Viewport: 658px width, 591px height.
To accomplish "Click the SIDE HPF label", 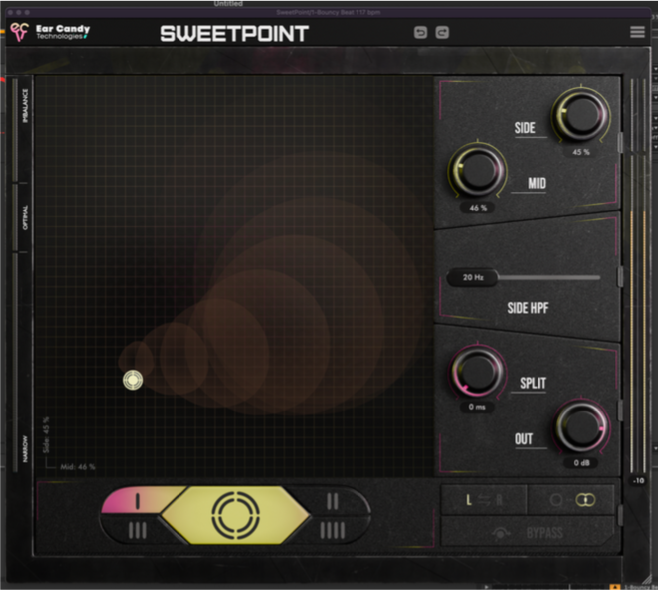I will pos(528,308).
